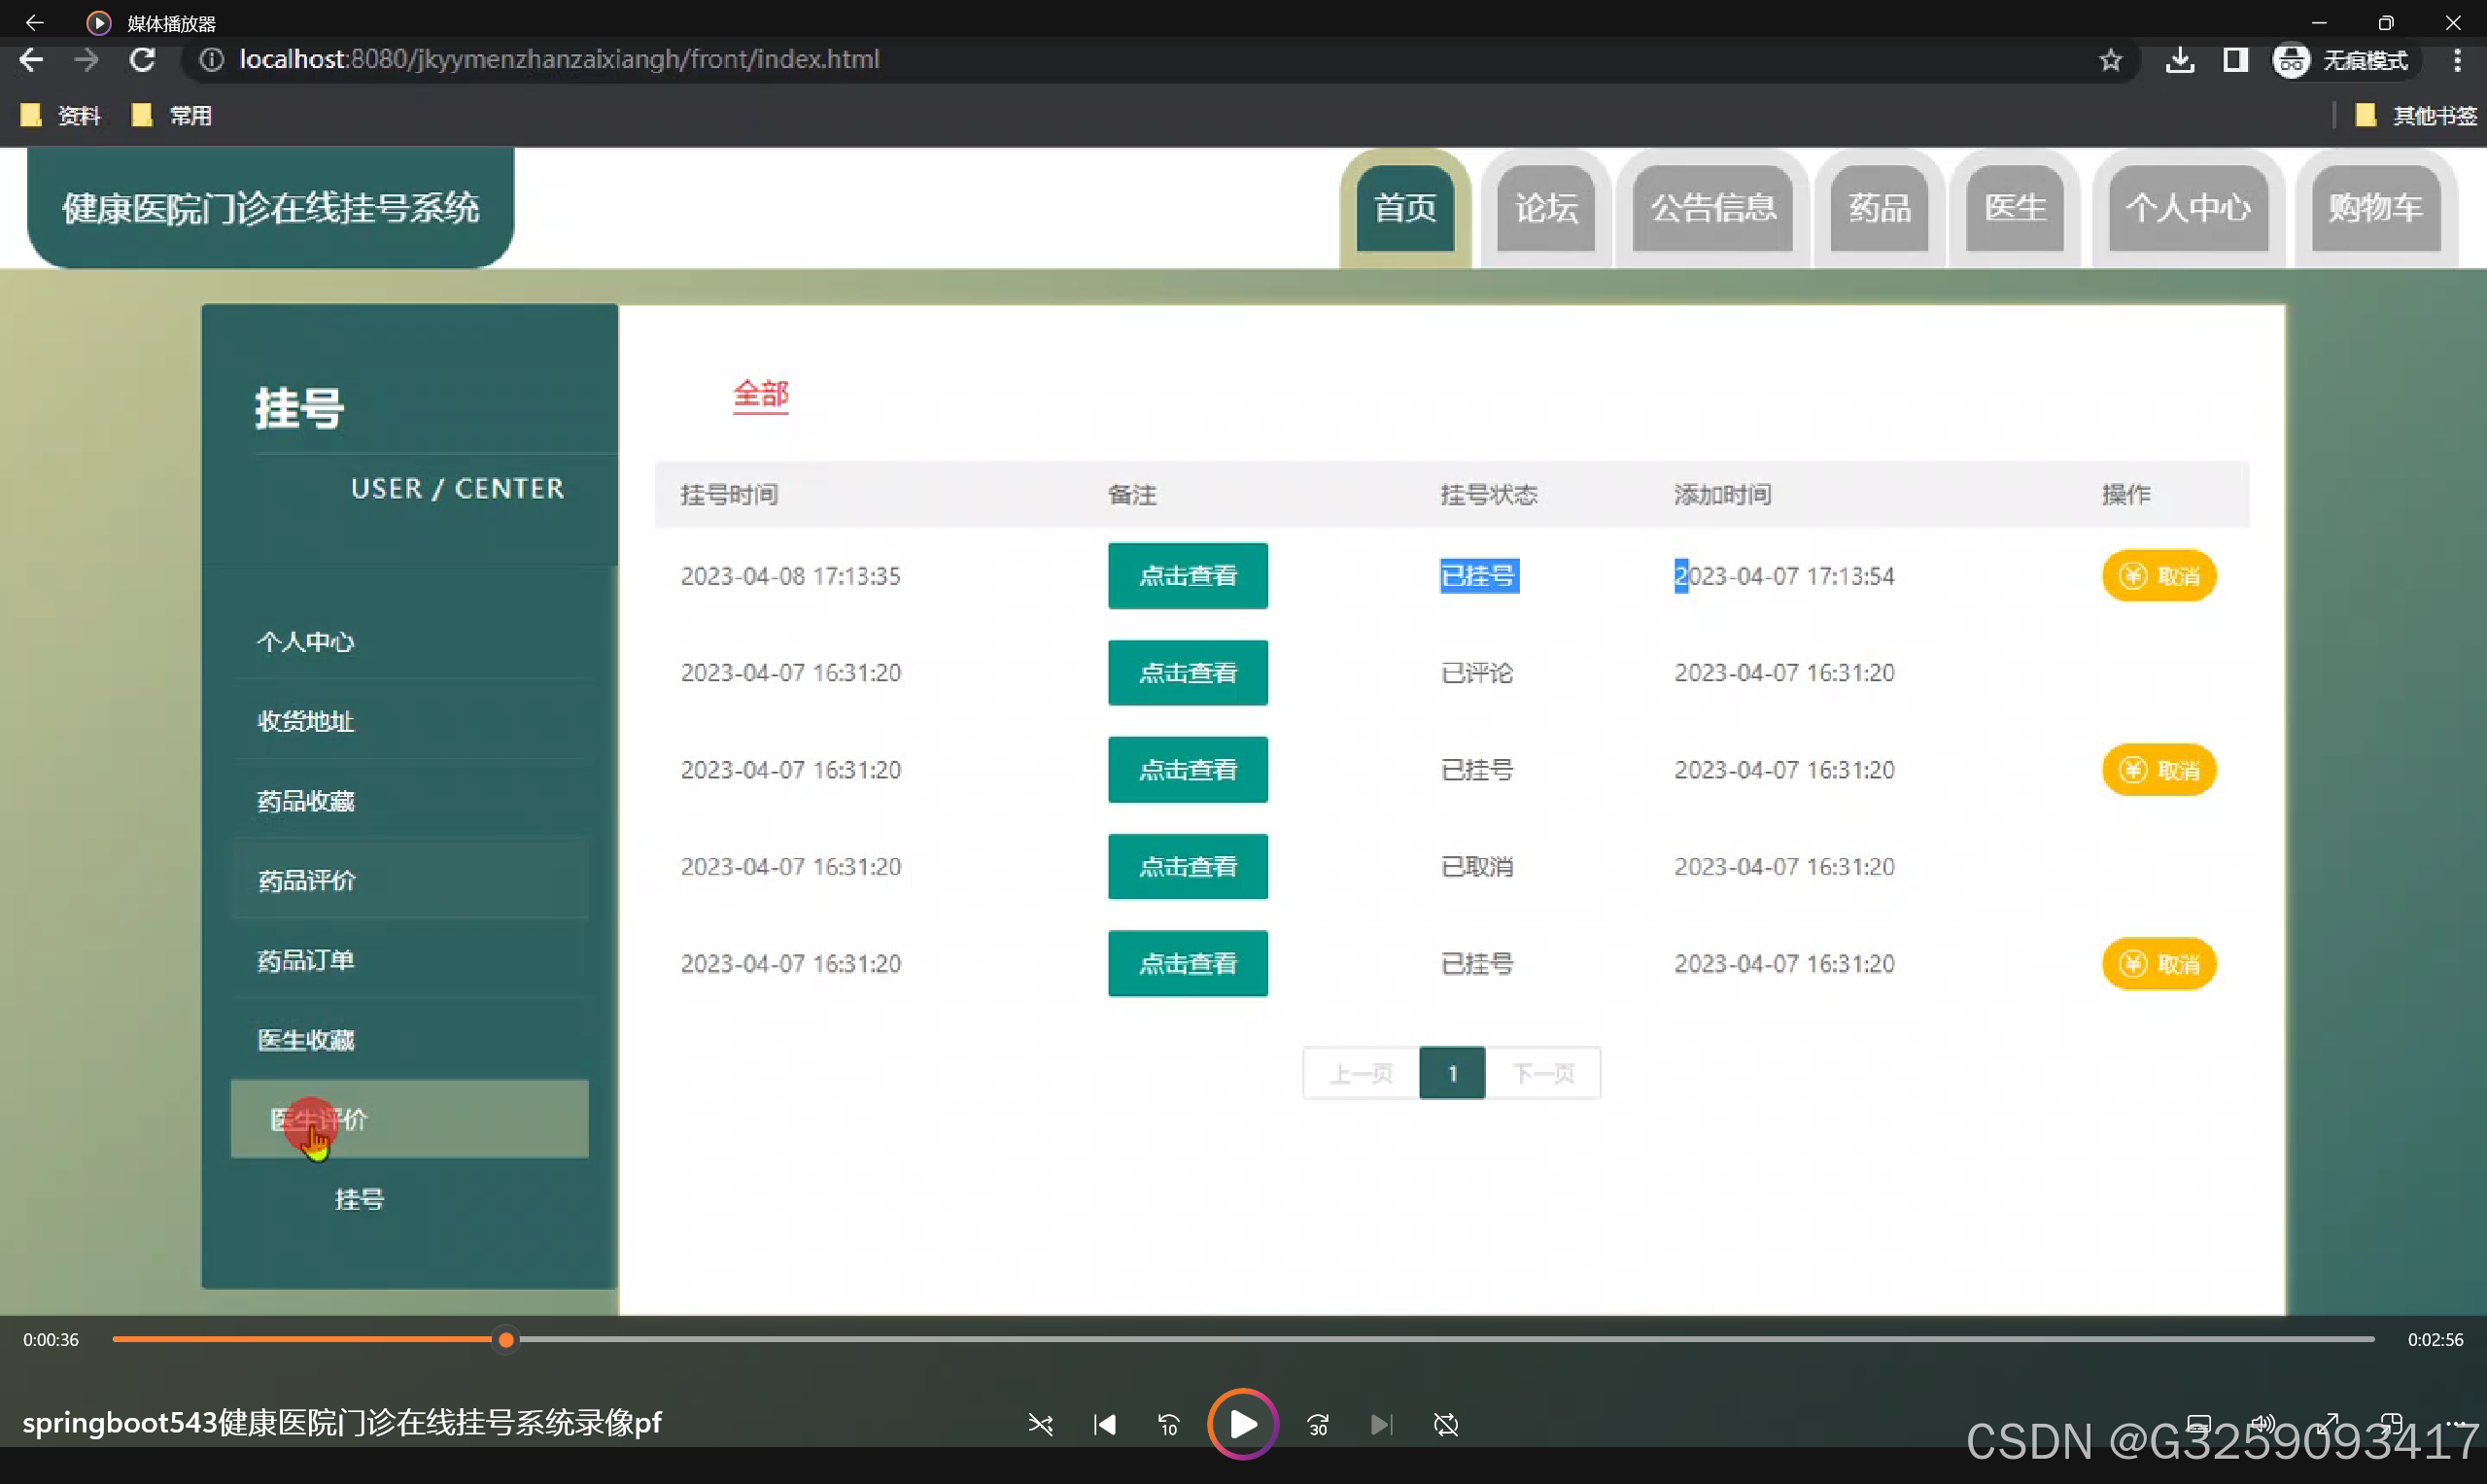Open the browser three-dot menu

tap(2456, 60)
